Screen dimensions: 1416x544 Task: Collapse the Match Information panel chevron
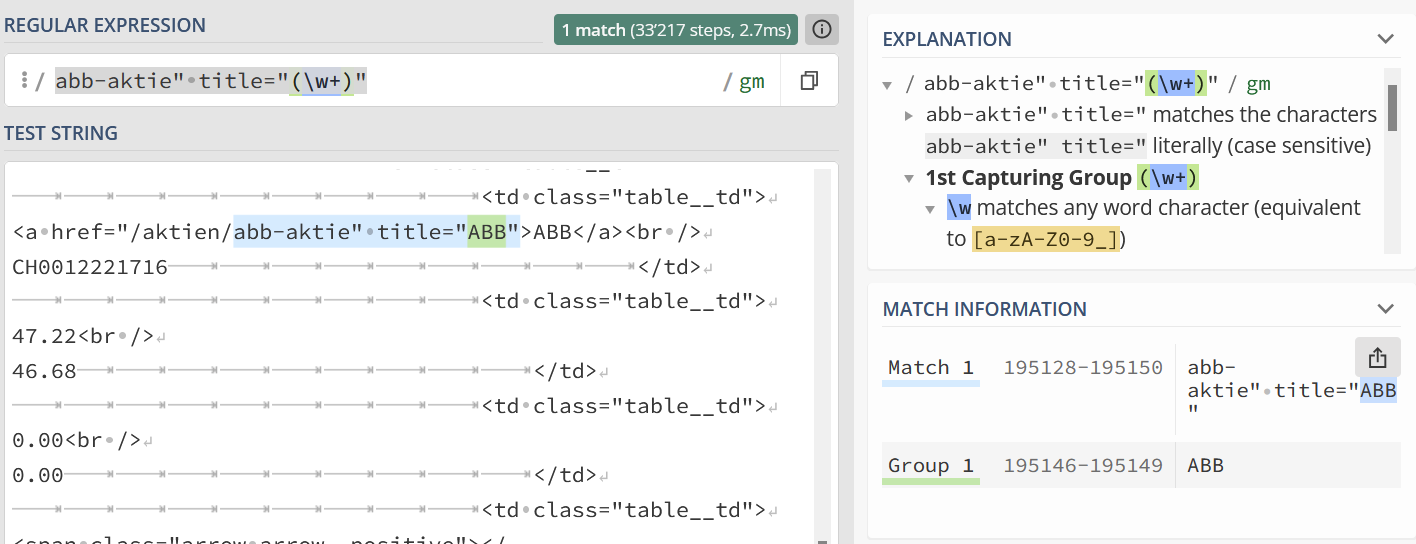point(1385,309)
